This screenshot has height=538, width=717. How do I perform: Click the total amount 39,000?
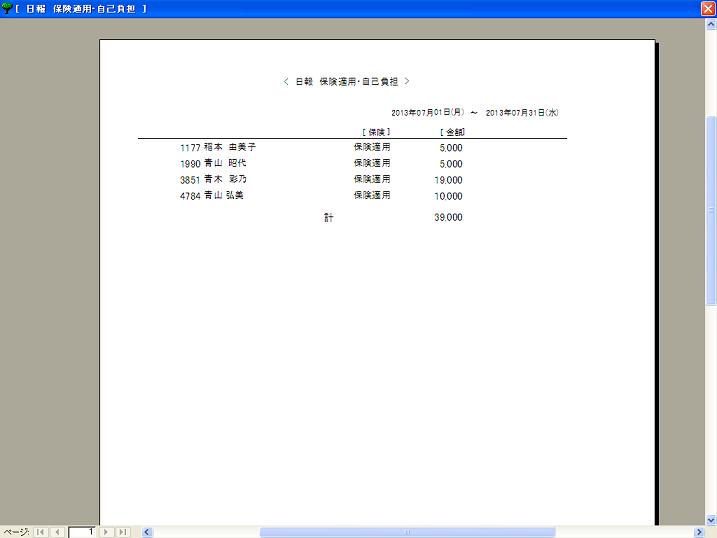point(448,218)
